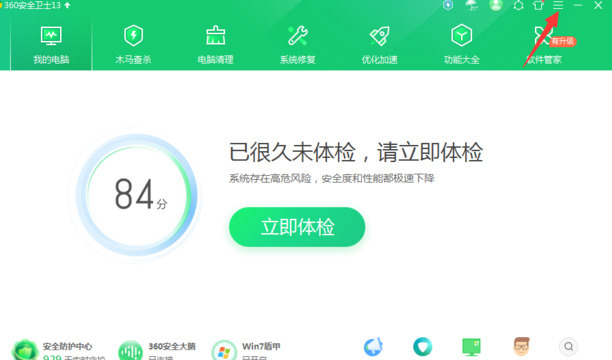Click the blue megaphone icon
This screenshot has width=612, height=360.
(x=374, y=347)
